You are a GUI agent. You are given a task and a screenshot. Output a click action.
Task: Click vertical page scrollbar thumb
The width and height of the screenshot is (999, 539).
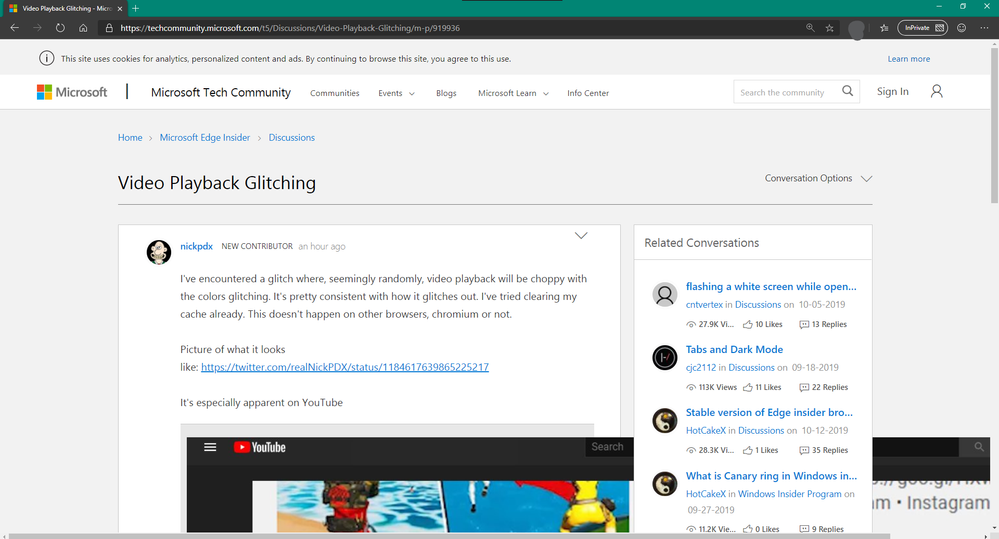994,125
